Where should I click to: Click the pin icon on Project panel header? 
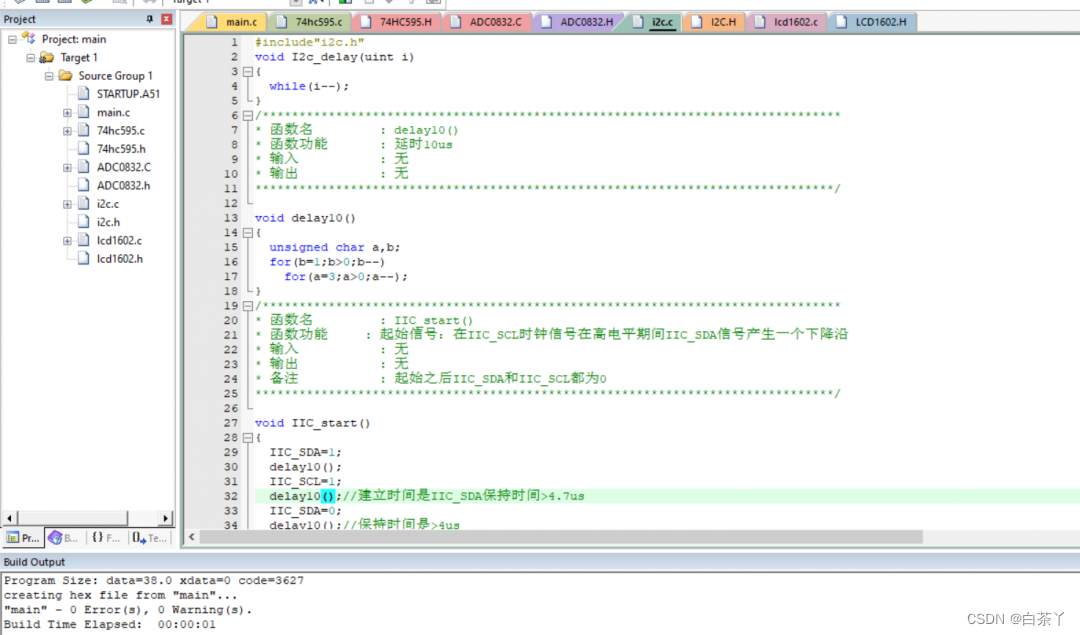[150, 19]
